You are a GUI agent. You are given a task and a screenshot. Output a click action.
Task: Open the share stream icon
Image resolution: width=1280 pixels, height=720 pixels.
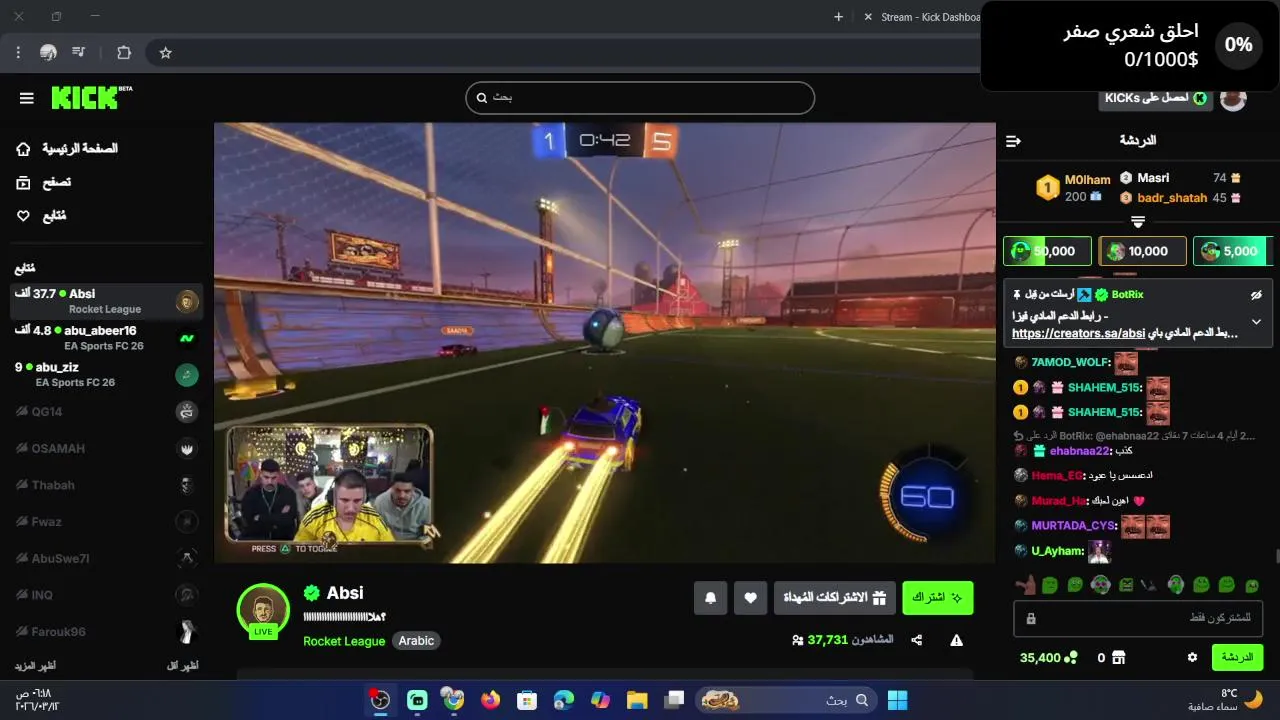coord(917,640)
